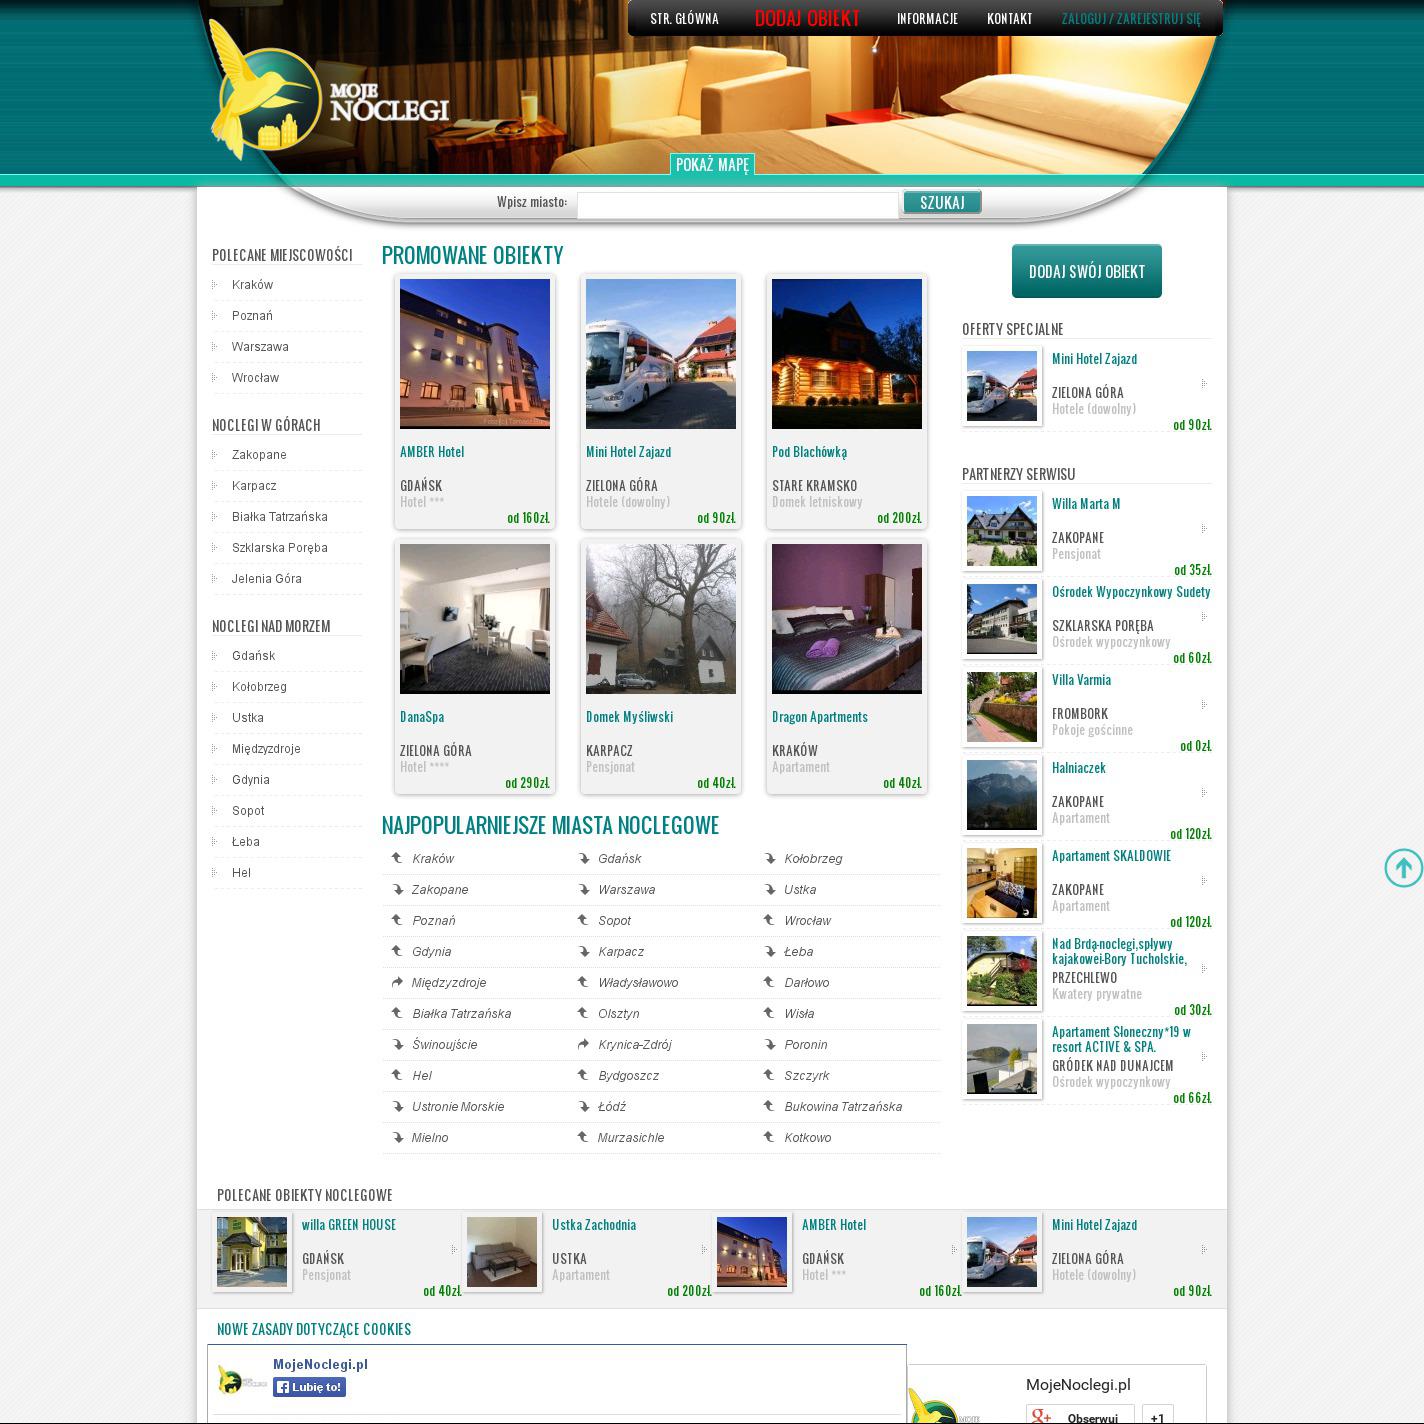Image resolution: width=1424 pixels, height=1424 pixels.
Task: Click the Łeba link in the sidebar
Action: coord(245,842)
